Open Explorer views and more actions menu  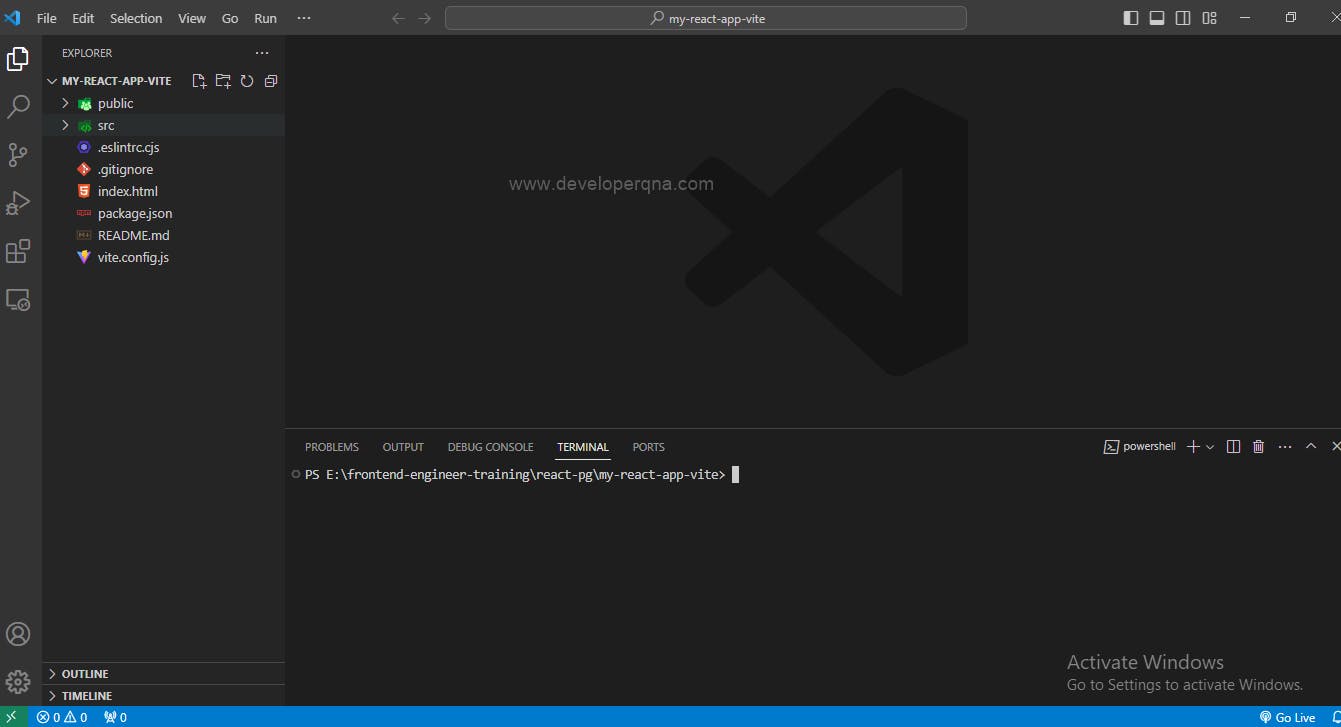tap(262, 53)
